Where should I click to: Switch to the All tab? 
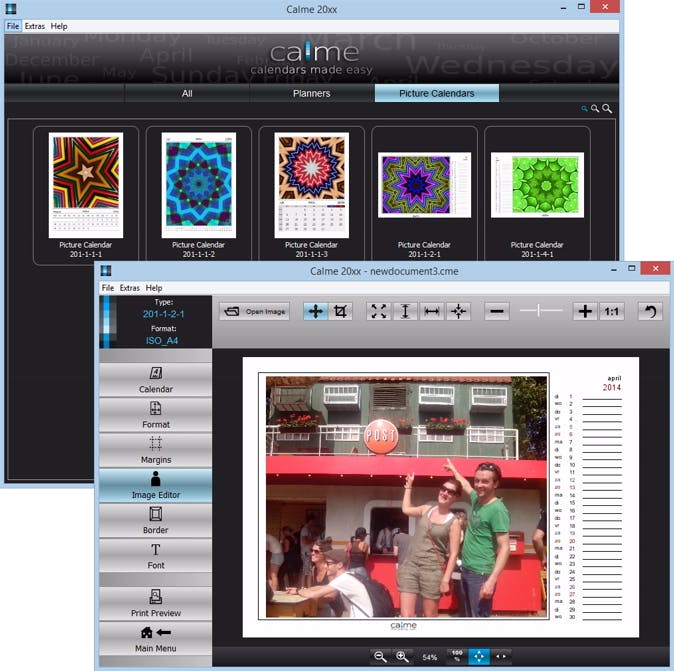[187, 93]
